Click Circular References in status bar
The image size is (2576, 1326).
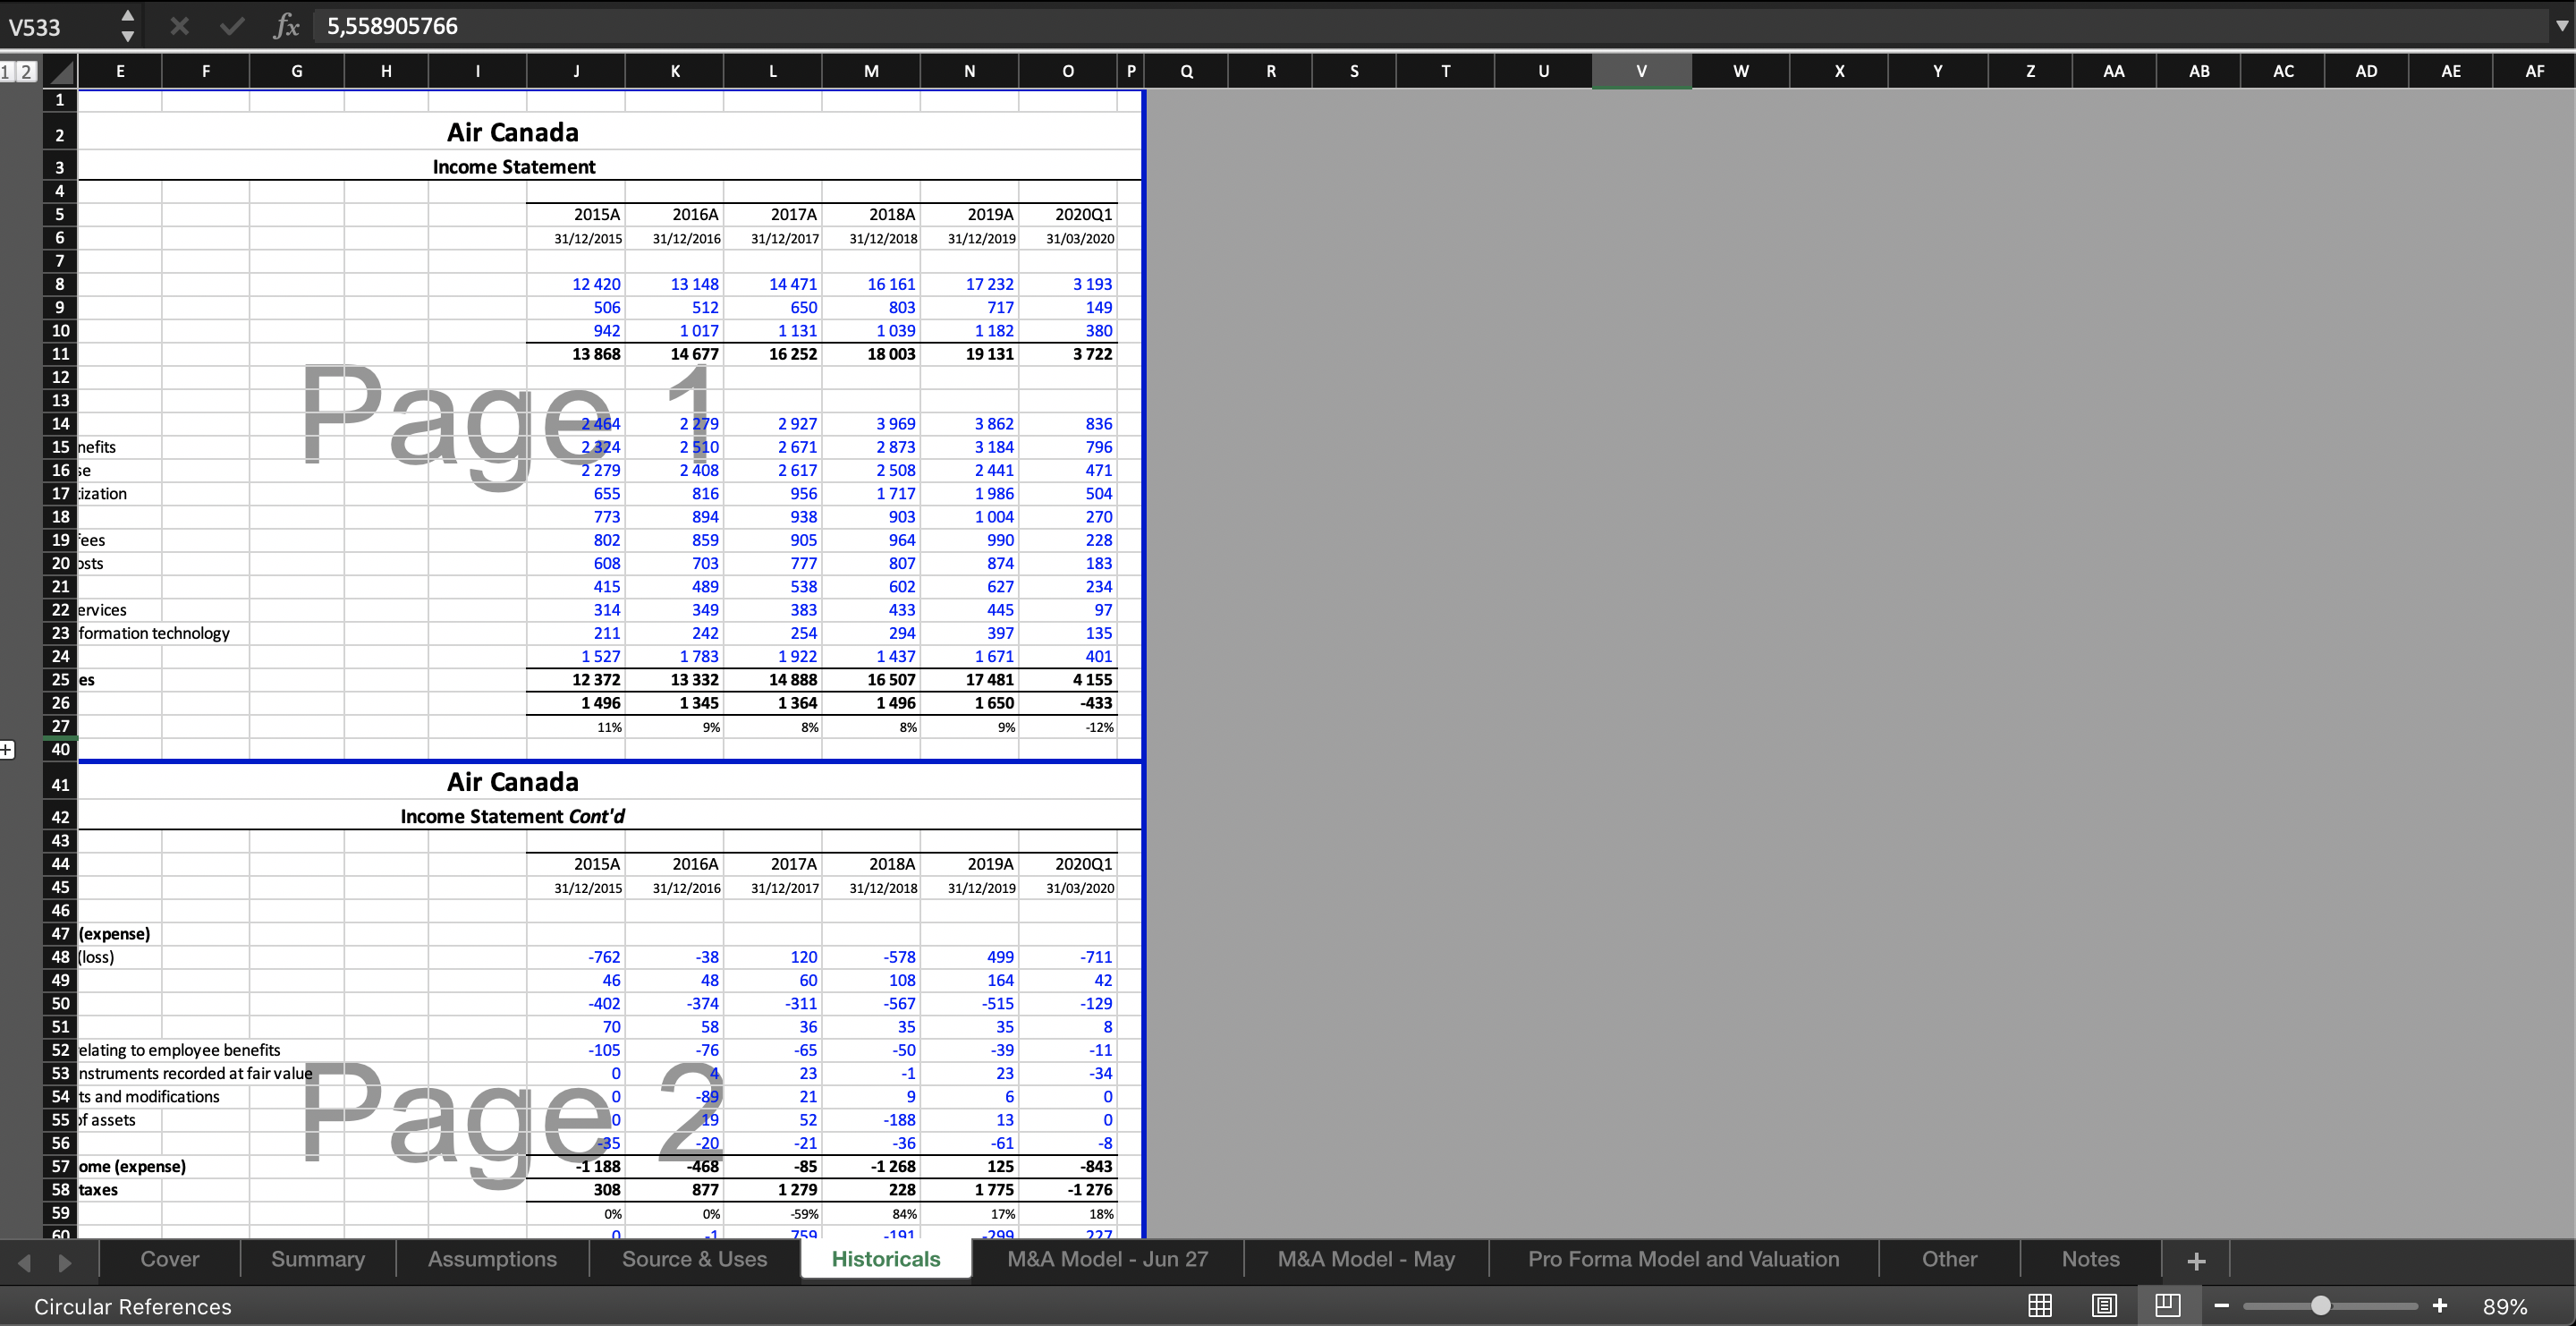(x=132, y=1307)
